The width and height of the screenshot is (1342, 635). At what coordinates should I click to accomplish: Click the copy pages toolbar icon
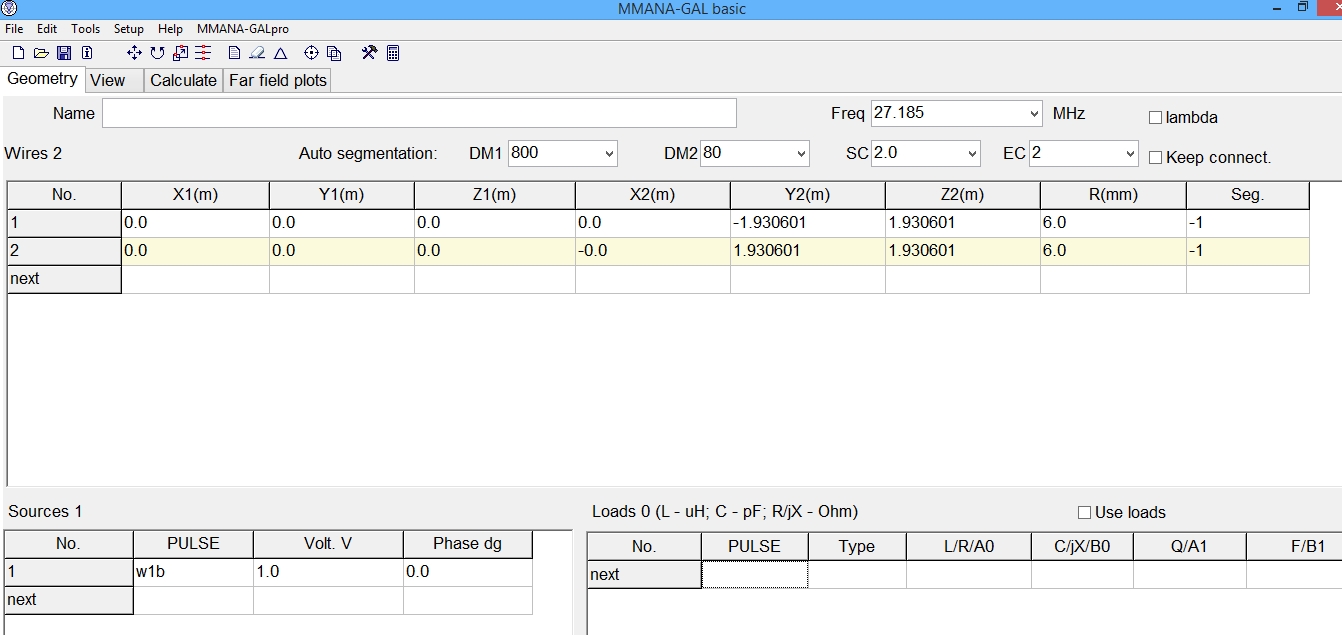334,53
